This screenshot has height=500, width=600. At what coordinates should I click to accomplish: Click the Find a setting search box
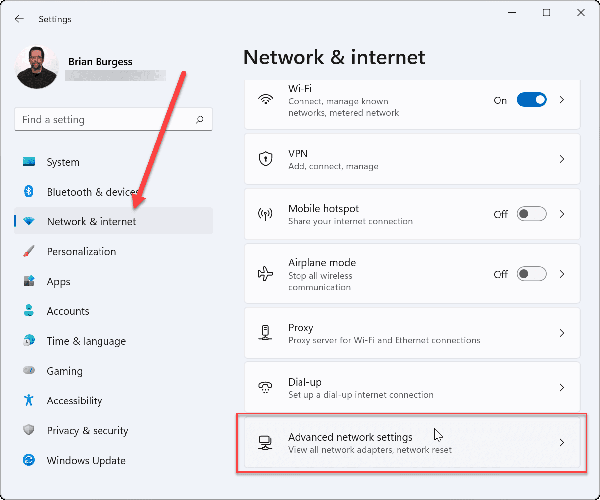click(x=113, y=119)
